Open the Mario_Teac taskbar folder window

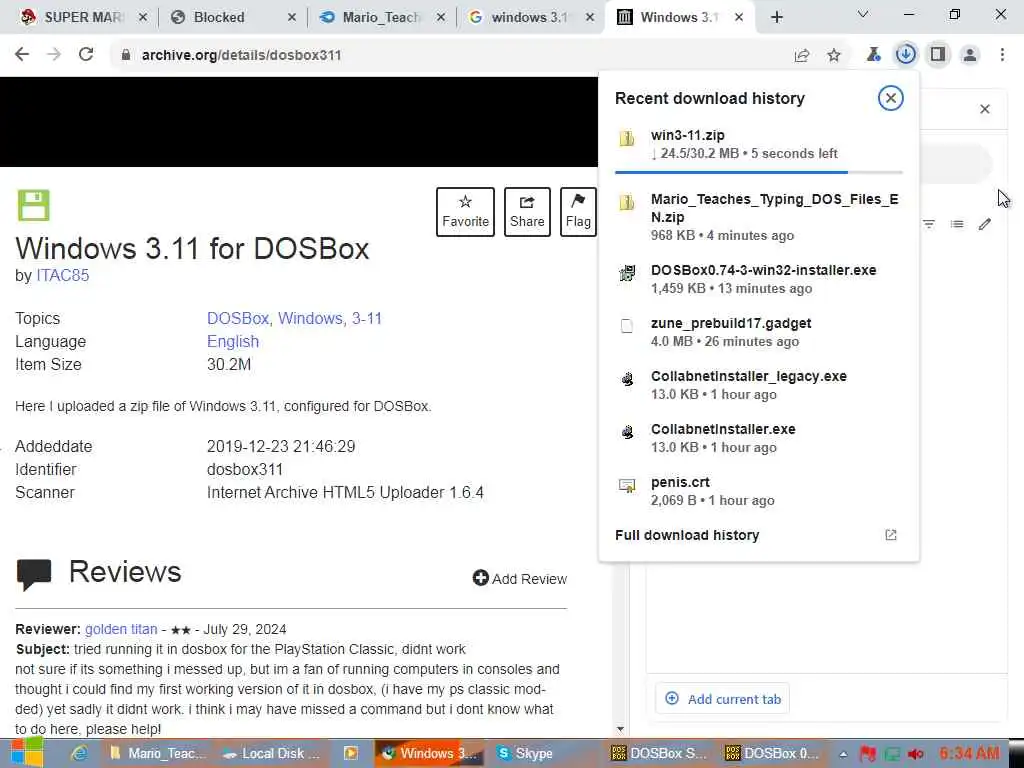tap(159, 753)
